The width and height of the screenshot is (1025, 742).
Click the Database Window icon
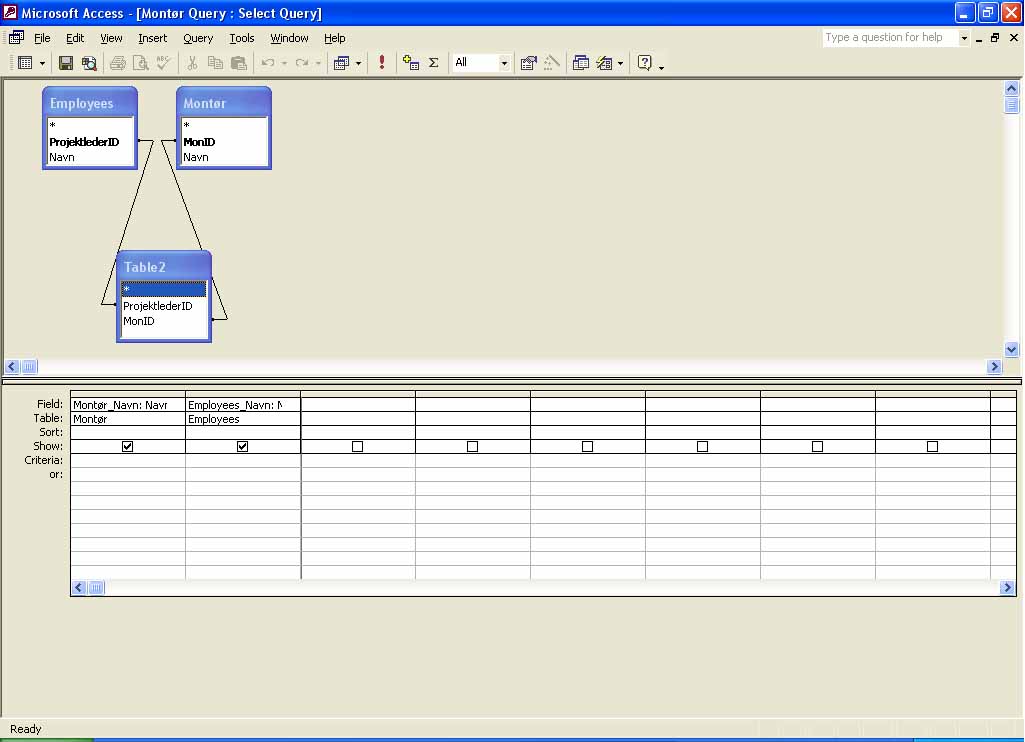click(581, 63)
